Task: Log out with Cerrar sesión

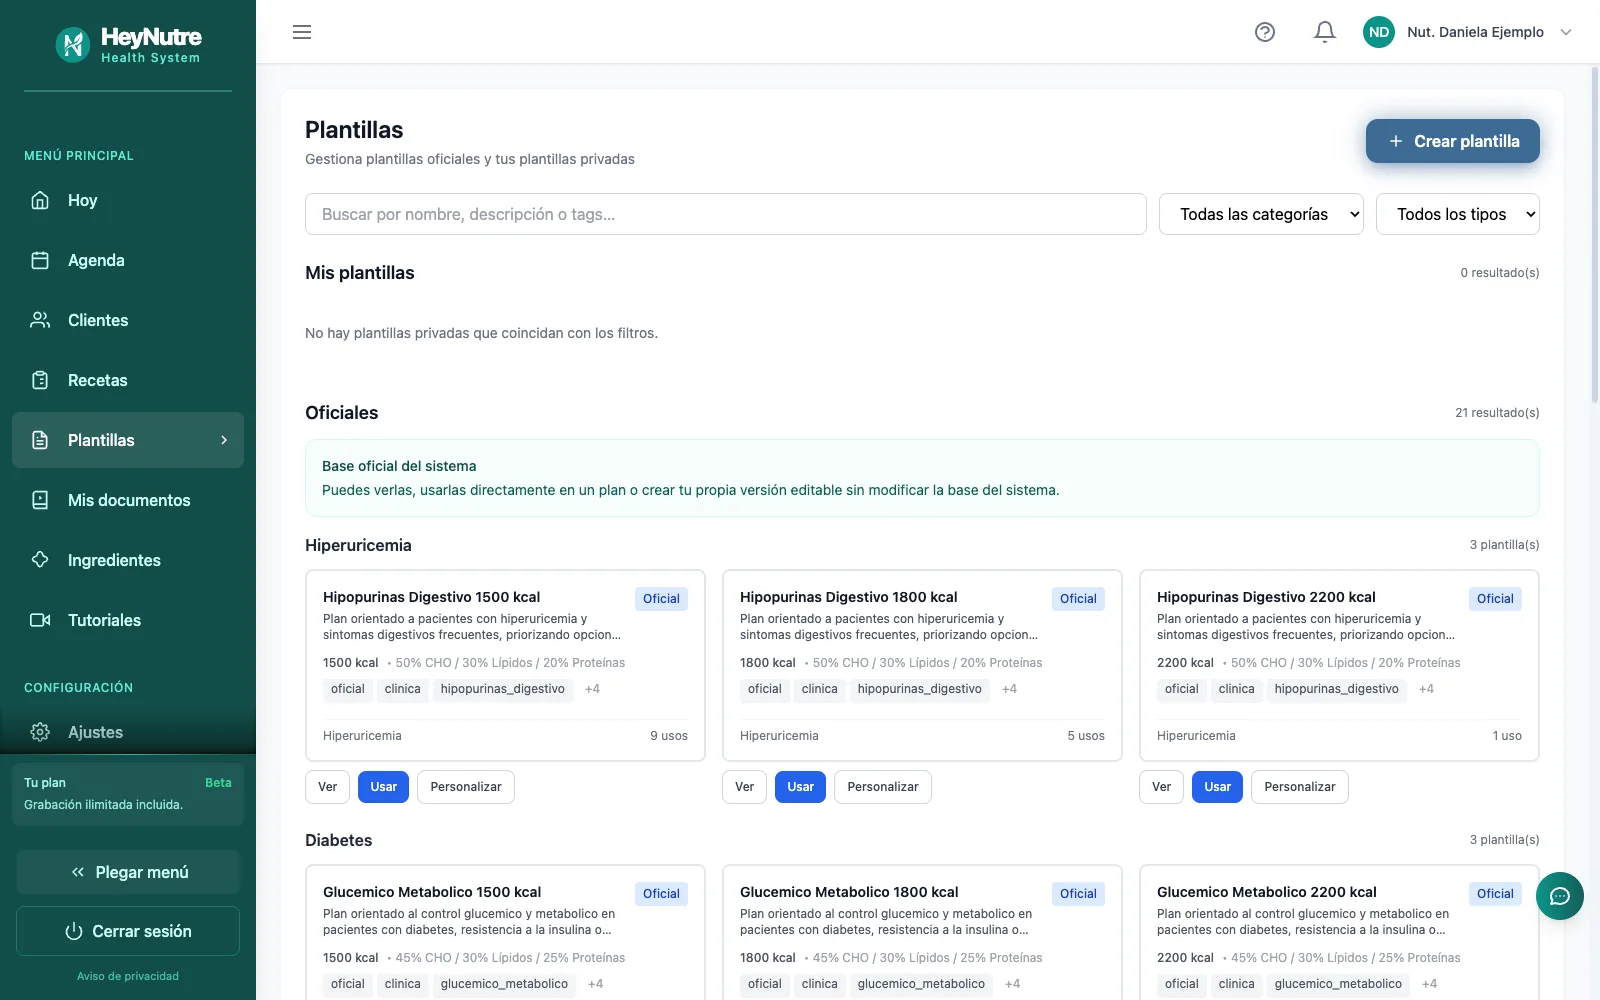Action: pos(128,931)
